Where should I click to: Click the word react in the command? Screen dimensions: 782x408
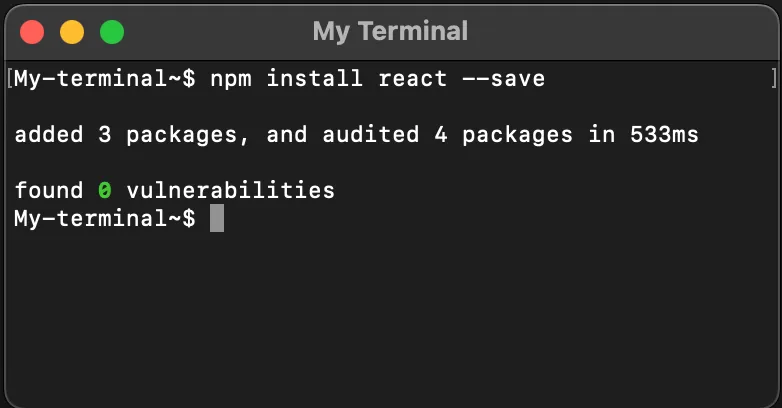[x=412, y=79]
